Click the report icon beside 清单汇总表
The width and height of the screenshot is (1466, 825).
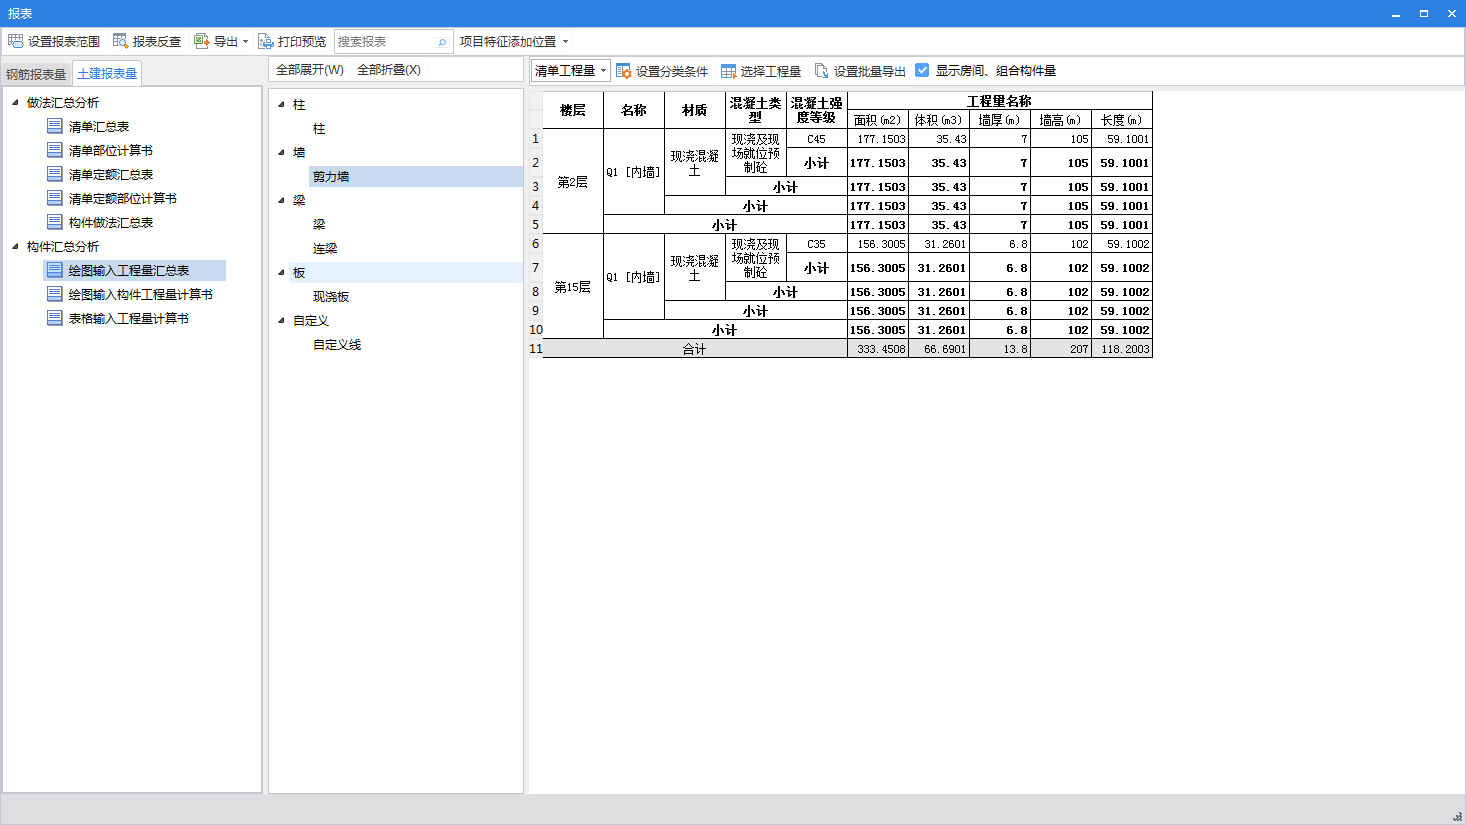[55, 126]
